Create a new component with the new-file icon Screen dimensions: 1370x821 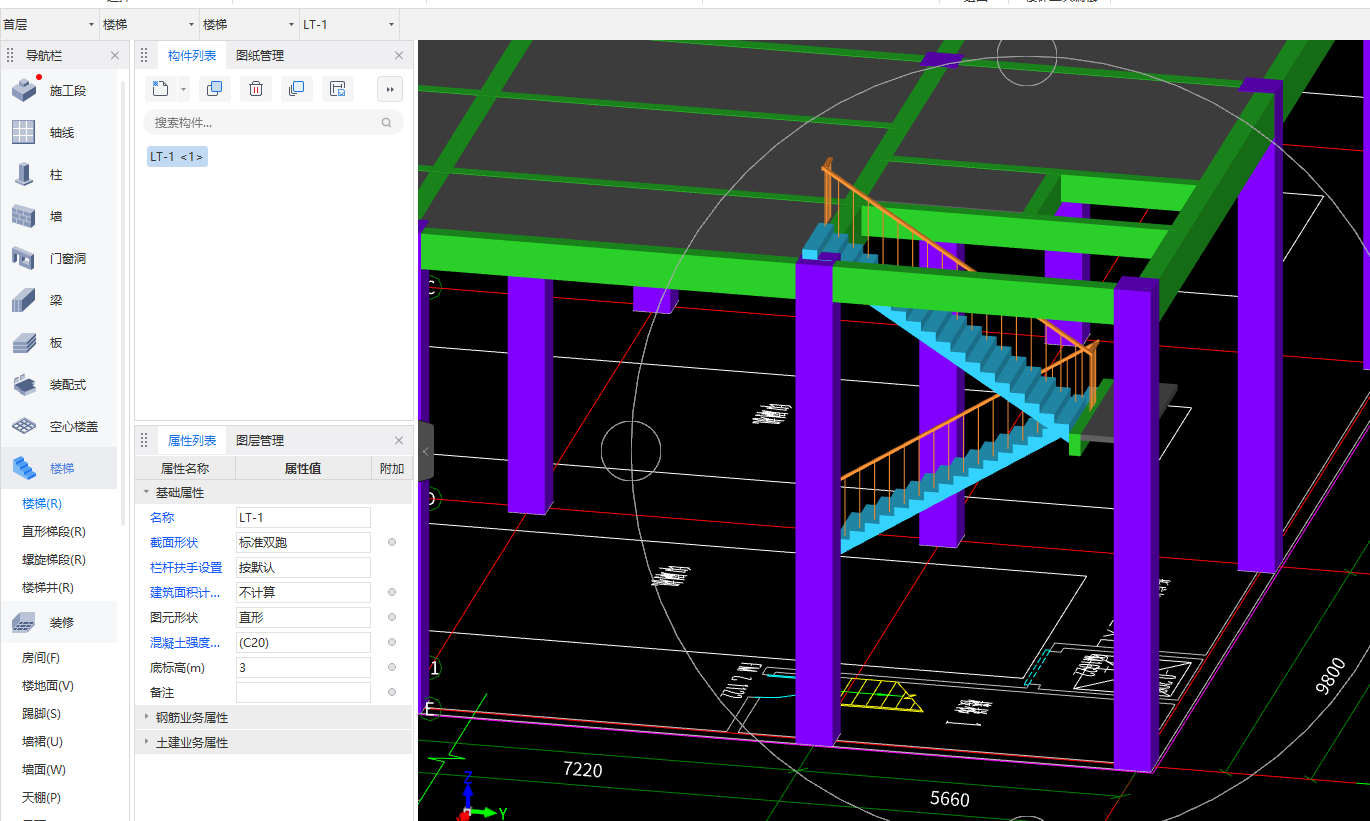coord(160,89)
